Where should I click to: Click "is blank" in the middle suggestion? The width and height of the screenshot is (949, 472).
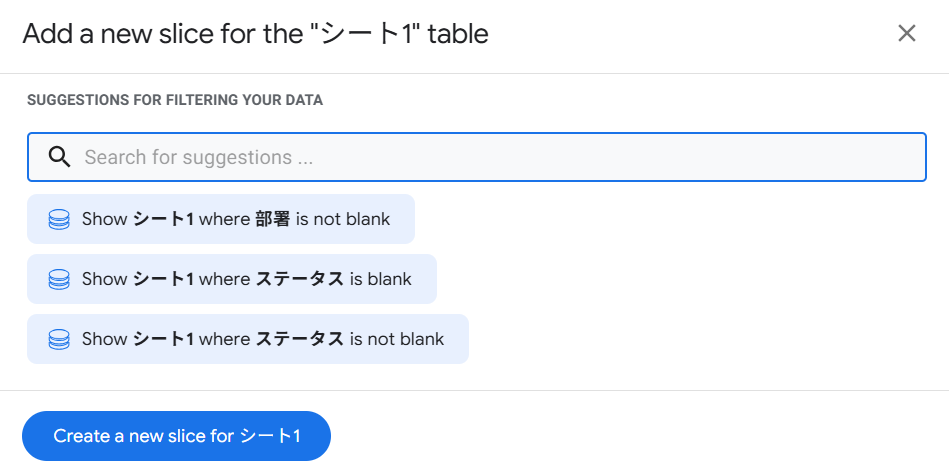(x=380, y=279)
